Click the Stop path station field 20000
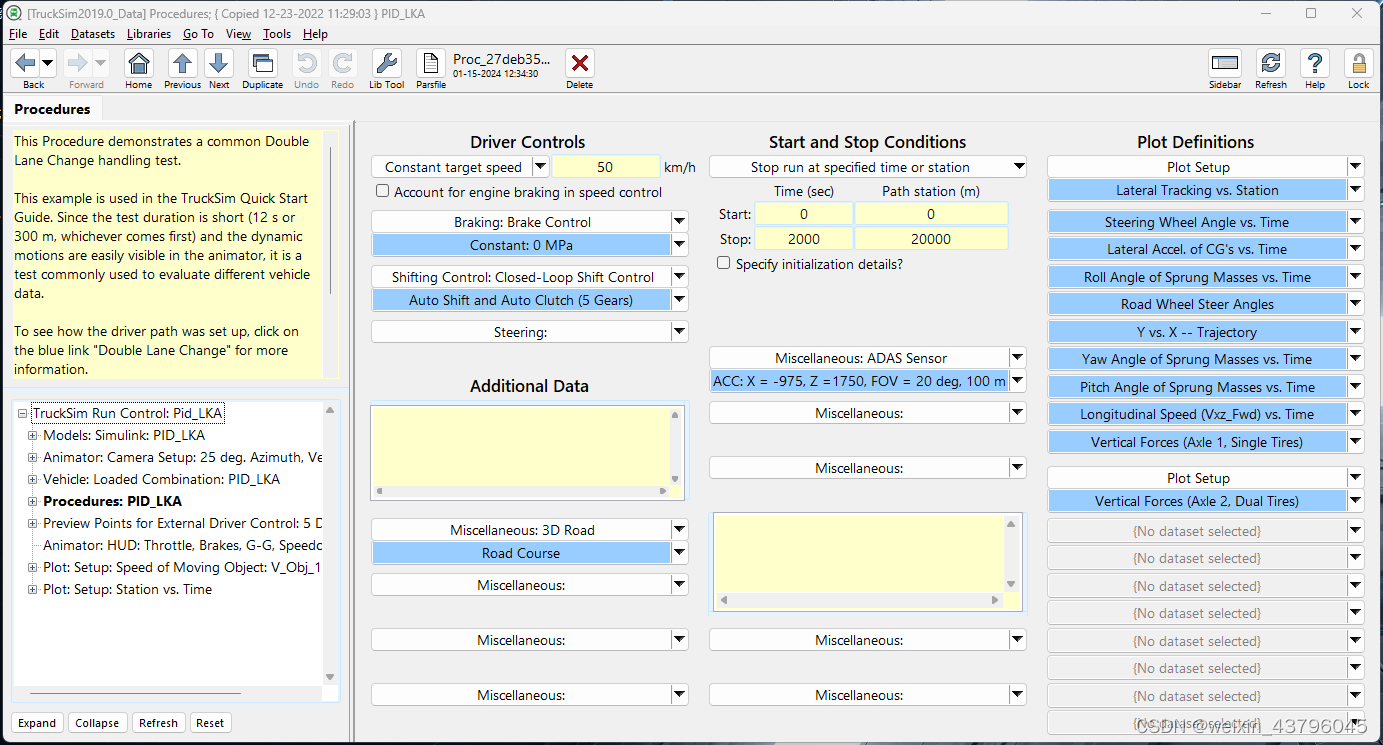This screenshot has width=1383, height=745. (931, 239)
